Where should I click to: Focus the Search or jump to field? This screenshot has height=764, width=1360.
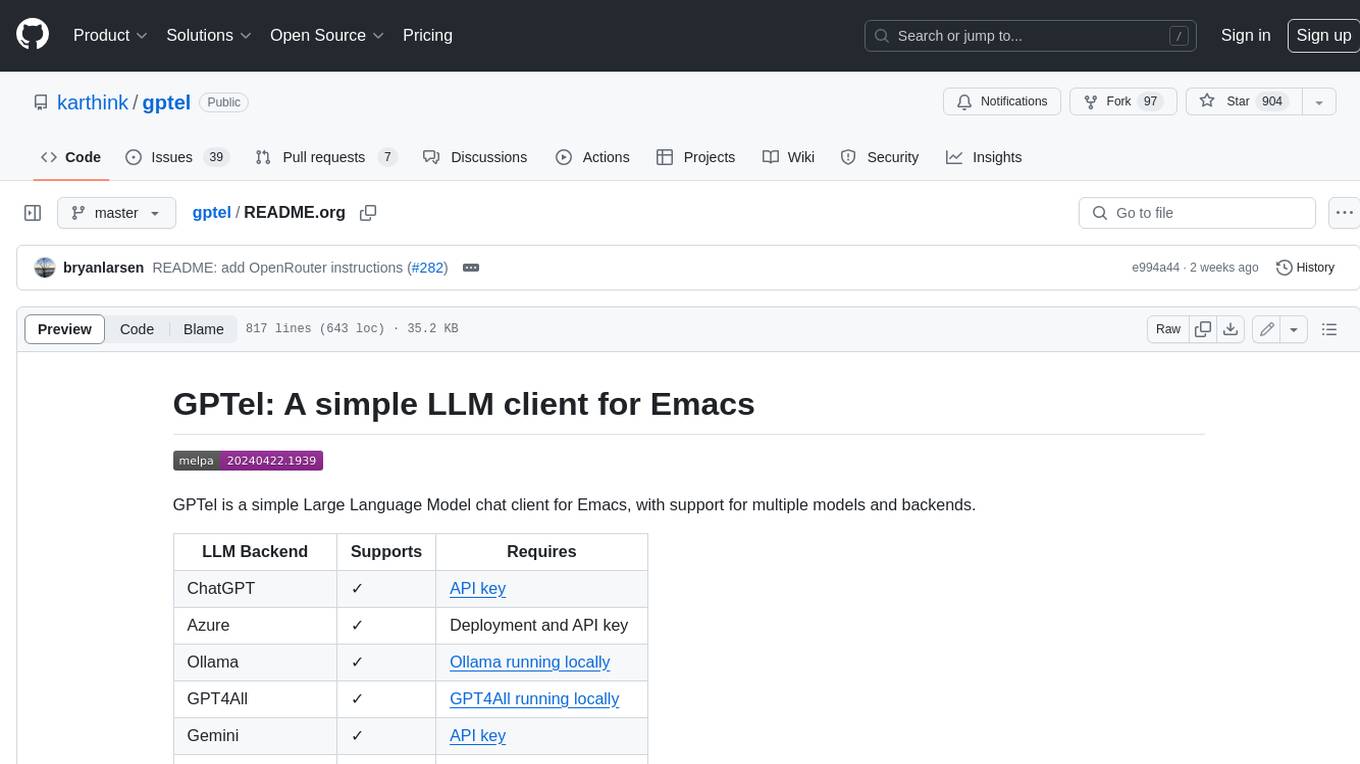tap(1032, 35)
